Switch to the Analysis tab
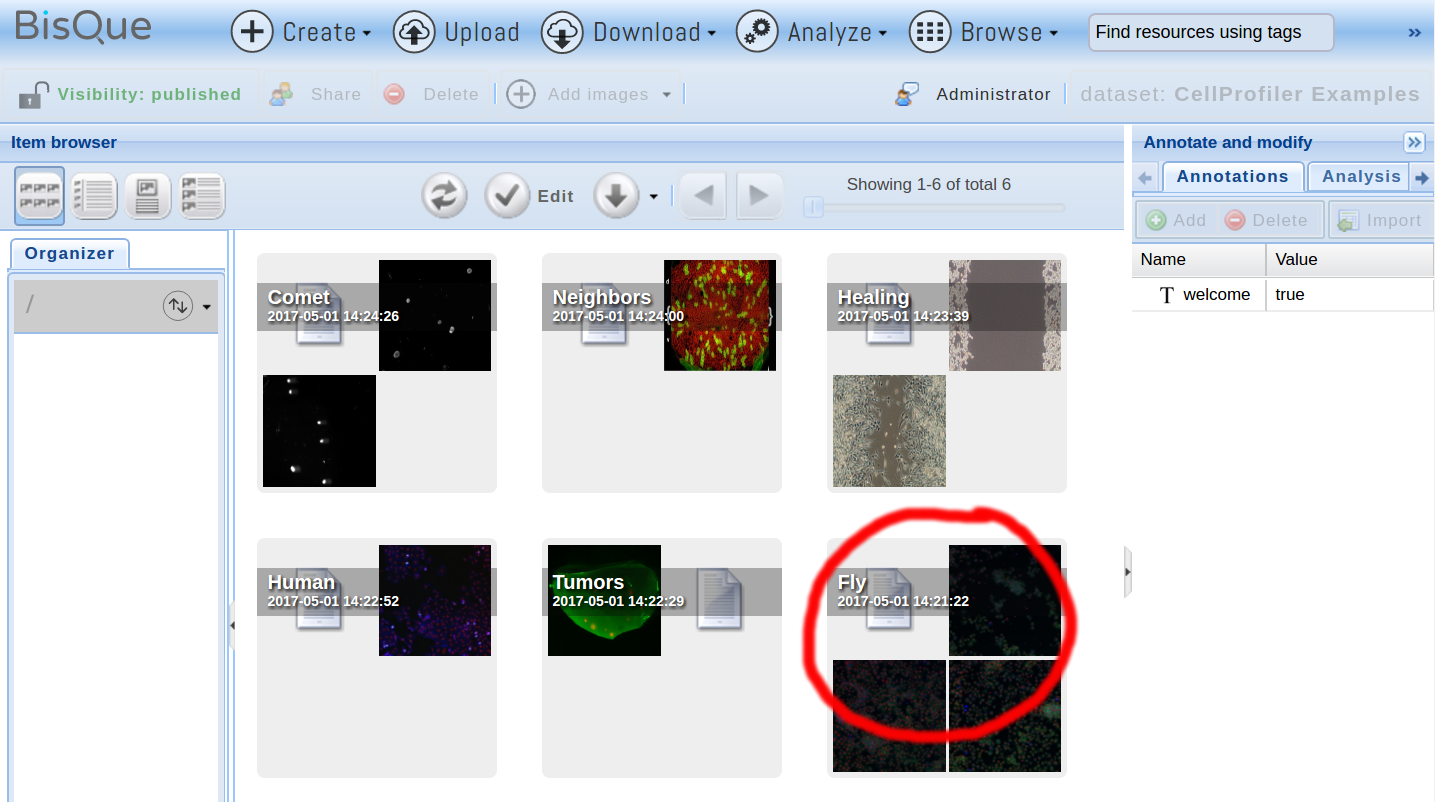The width and height of the screenshot is (1435, 802). click(1360, 176)
